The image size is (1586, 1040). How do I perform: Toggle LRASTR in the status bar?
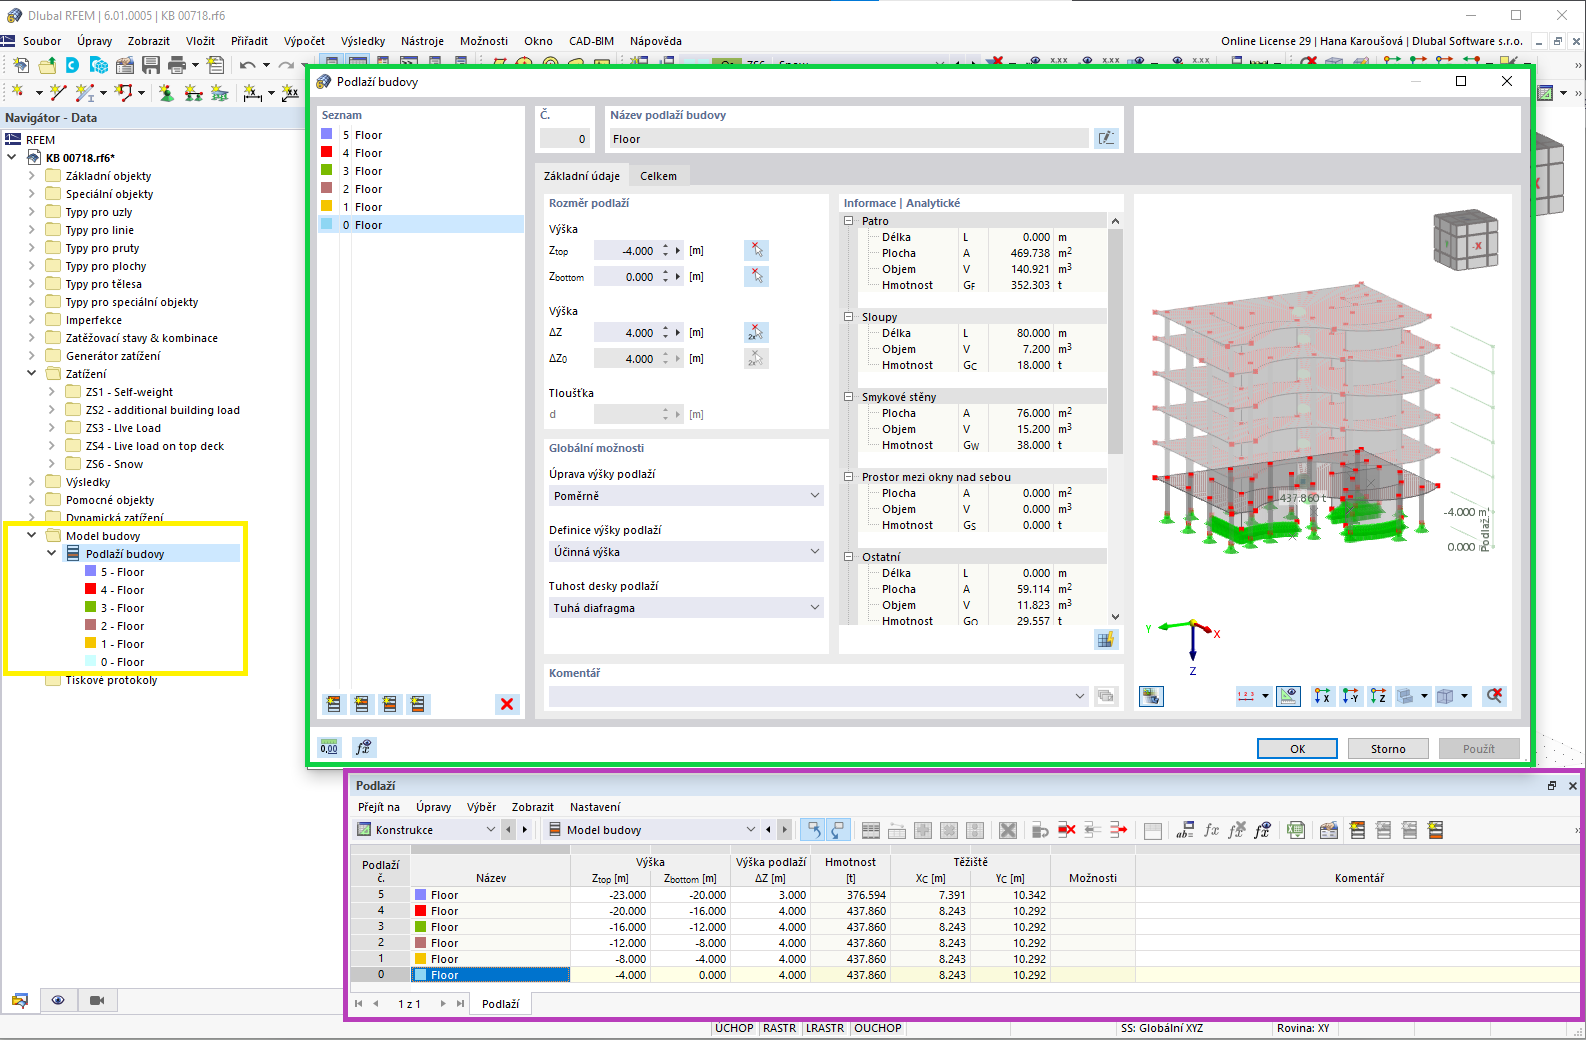(825, 1029)
